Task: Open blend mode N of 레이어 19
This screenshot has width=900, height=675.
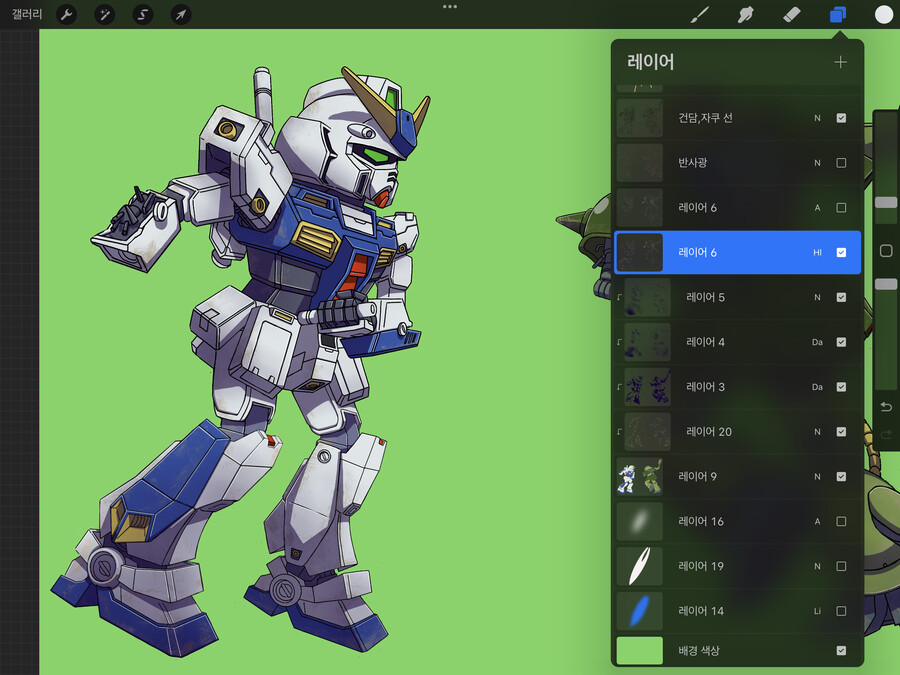Action: [x=817, y=566]
